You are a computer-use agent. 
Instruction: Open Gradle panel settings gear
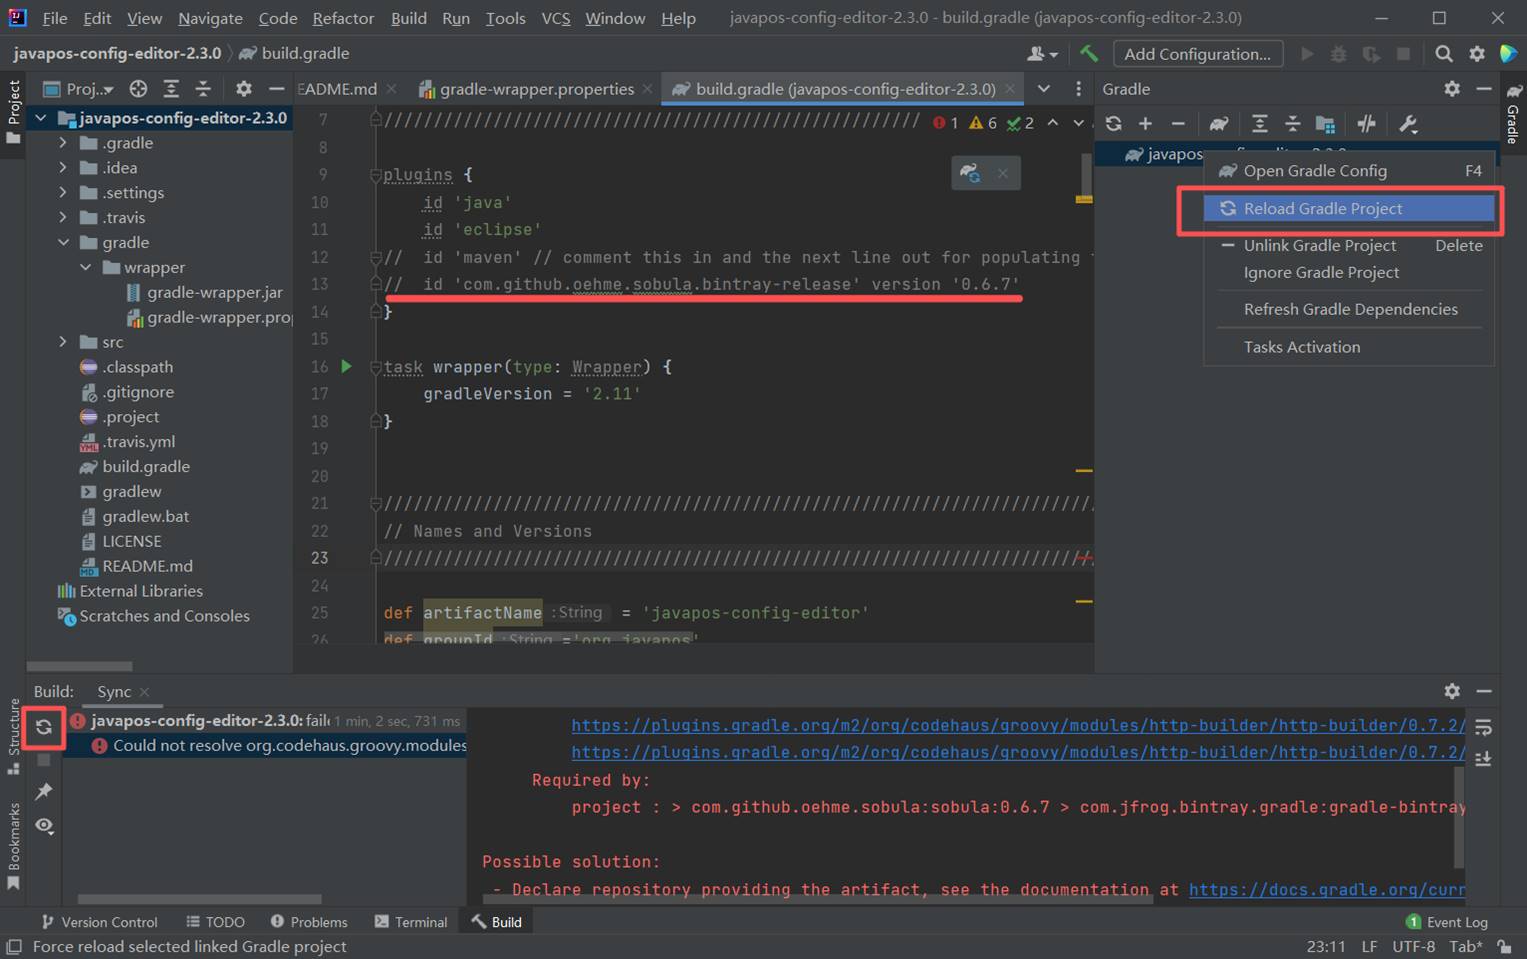pyautogui.click(x=1452, y=89)
